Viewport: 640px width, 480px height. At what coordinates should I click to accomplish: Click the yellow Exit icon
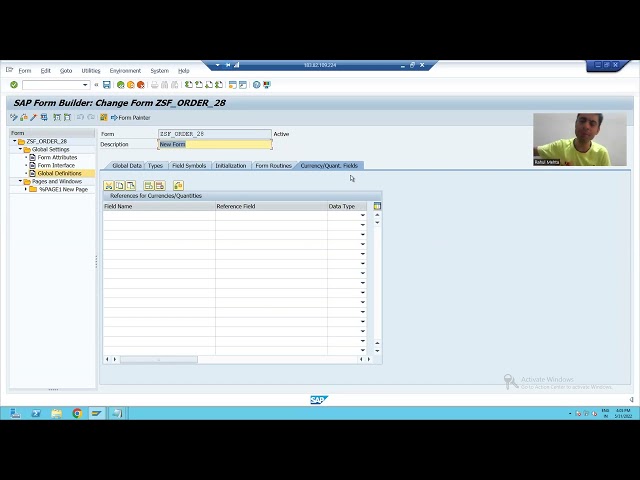coord(131,85)
